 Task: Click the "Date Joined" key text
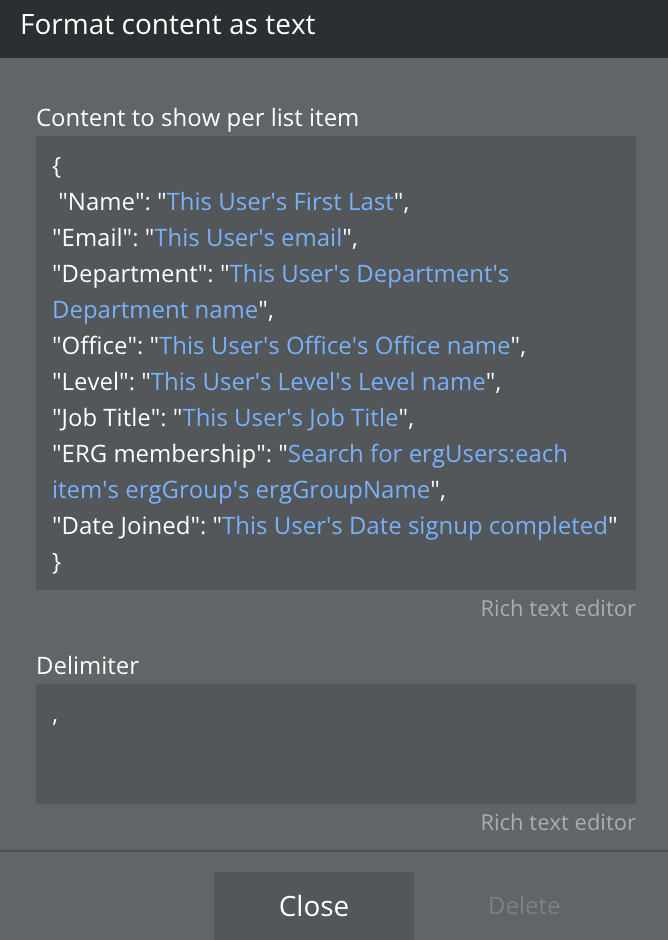[127, 526]
